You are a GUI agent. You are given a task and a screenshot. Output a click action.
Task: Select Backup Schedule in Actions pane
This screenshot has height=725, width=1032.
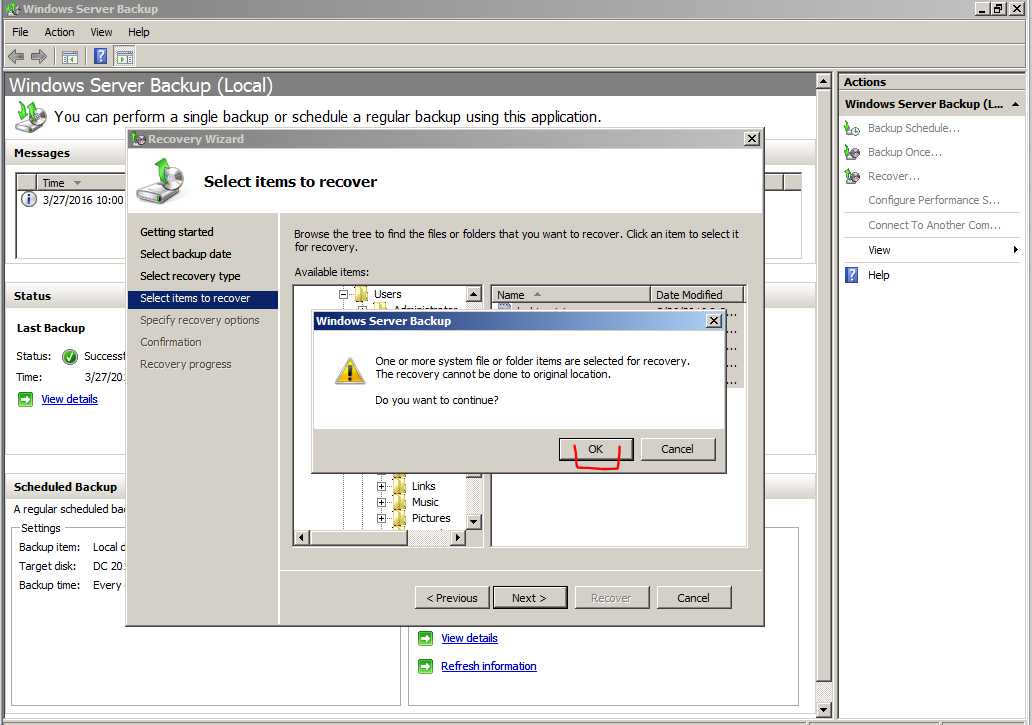(x=914, y=128)
